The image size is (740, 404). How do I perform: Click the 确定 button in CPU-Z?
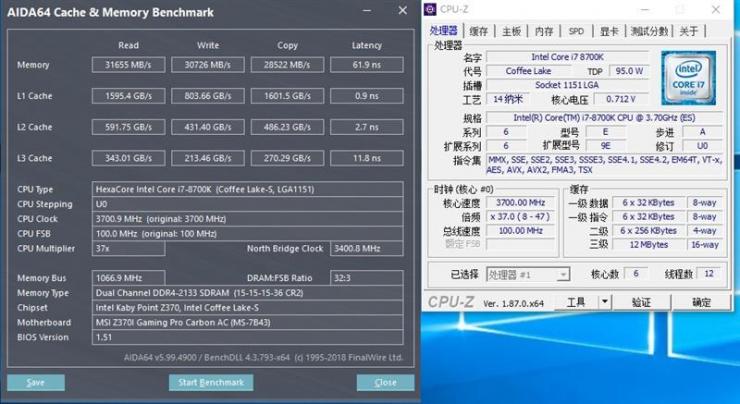(x=701, y=302)
